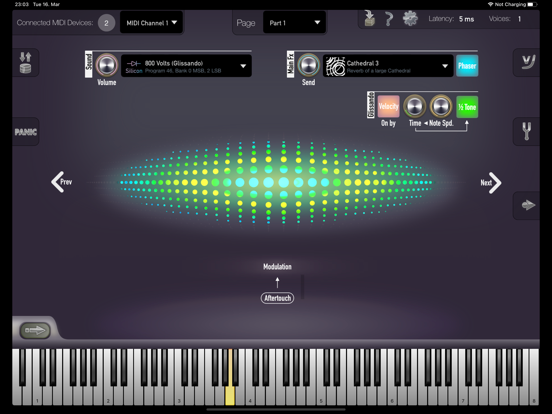The image size is (552, 414).
Task: Open the download/import box icon
Action: click(369, 18)
